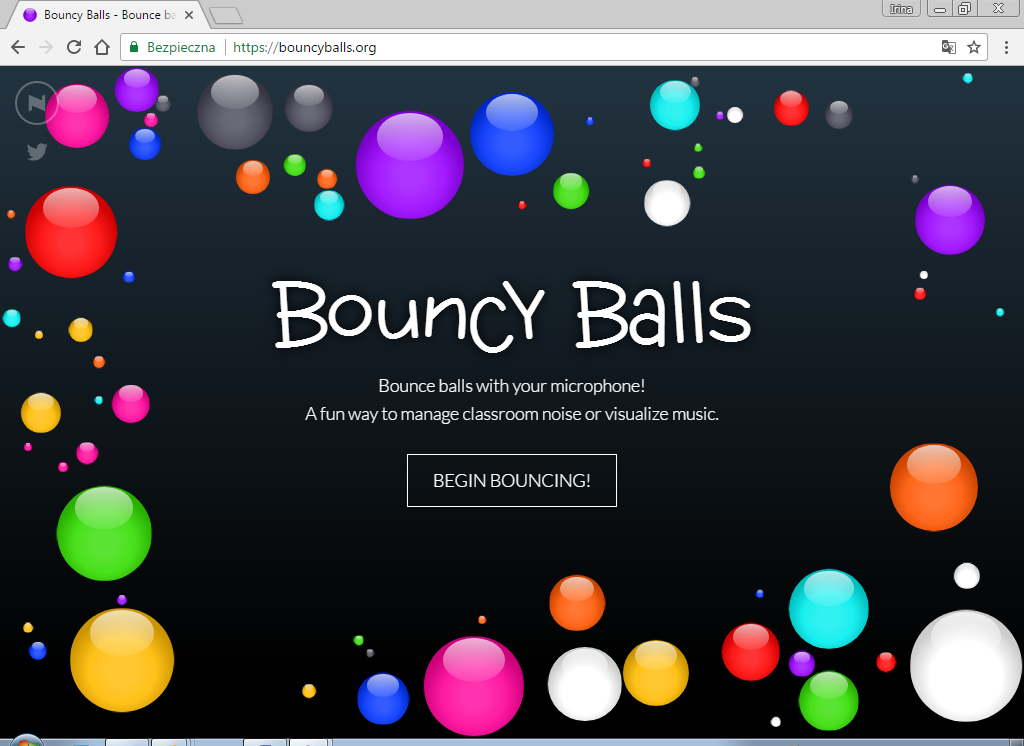1024x746 pixels.
Task: Click the Bezpieczna secure label
Action: click(181, 47)
